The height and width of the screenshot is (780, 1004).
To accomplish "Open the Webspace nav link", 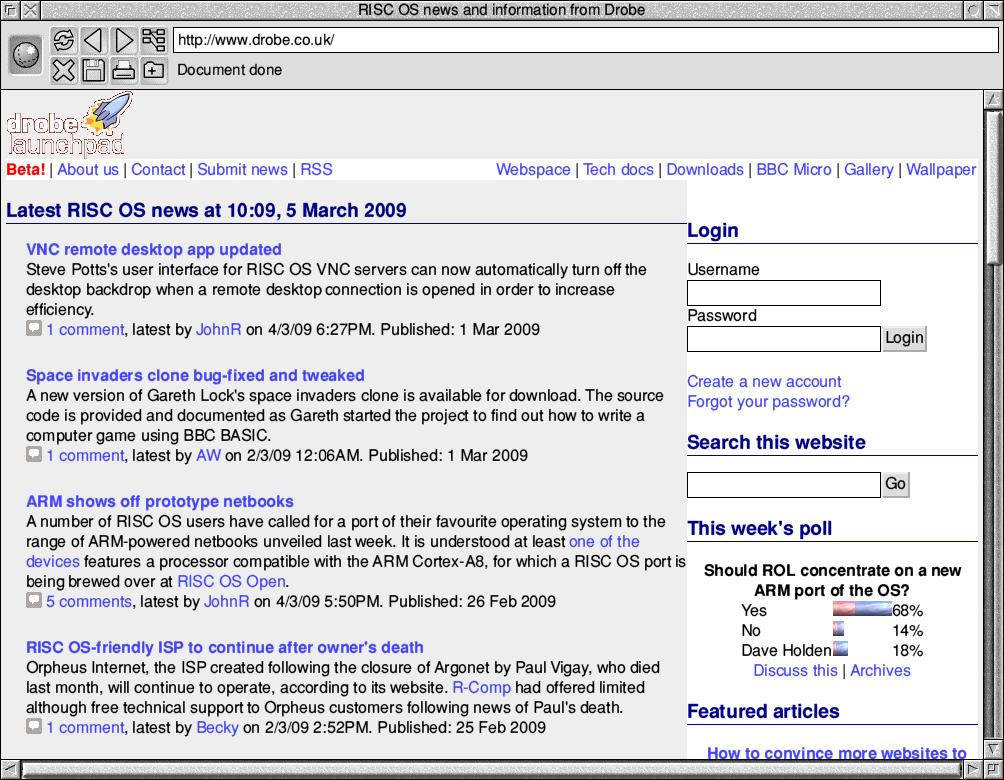I will (533, 170).
